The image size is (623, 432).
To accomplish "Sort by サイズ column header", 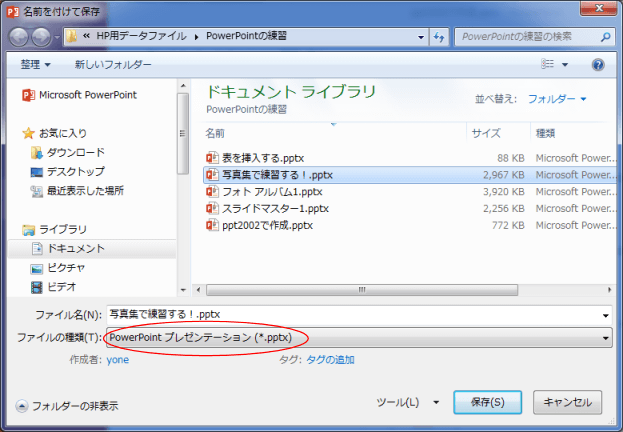I will [486, 133].
